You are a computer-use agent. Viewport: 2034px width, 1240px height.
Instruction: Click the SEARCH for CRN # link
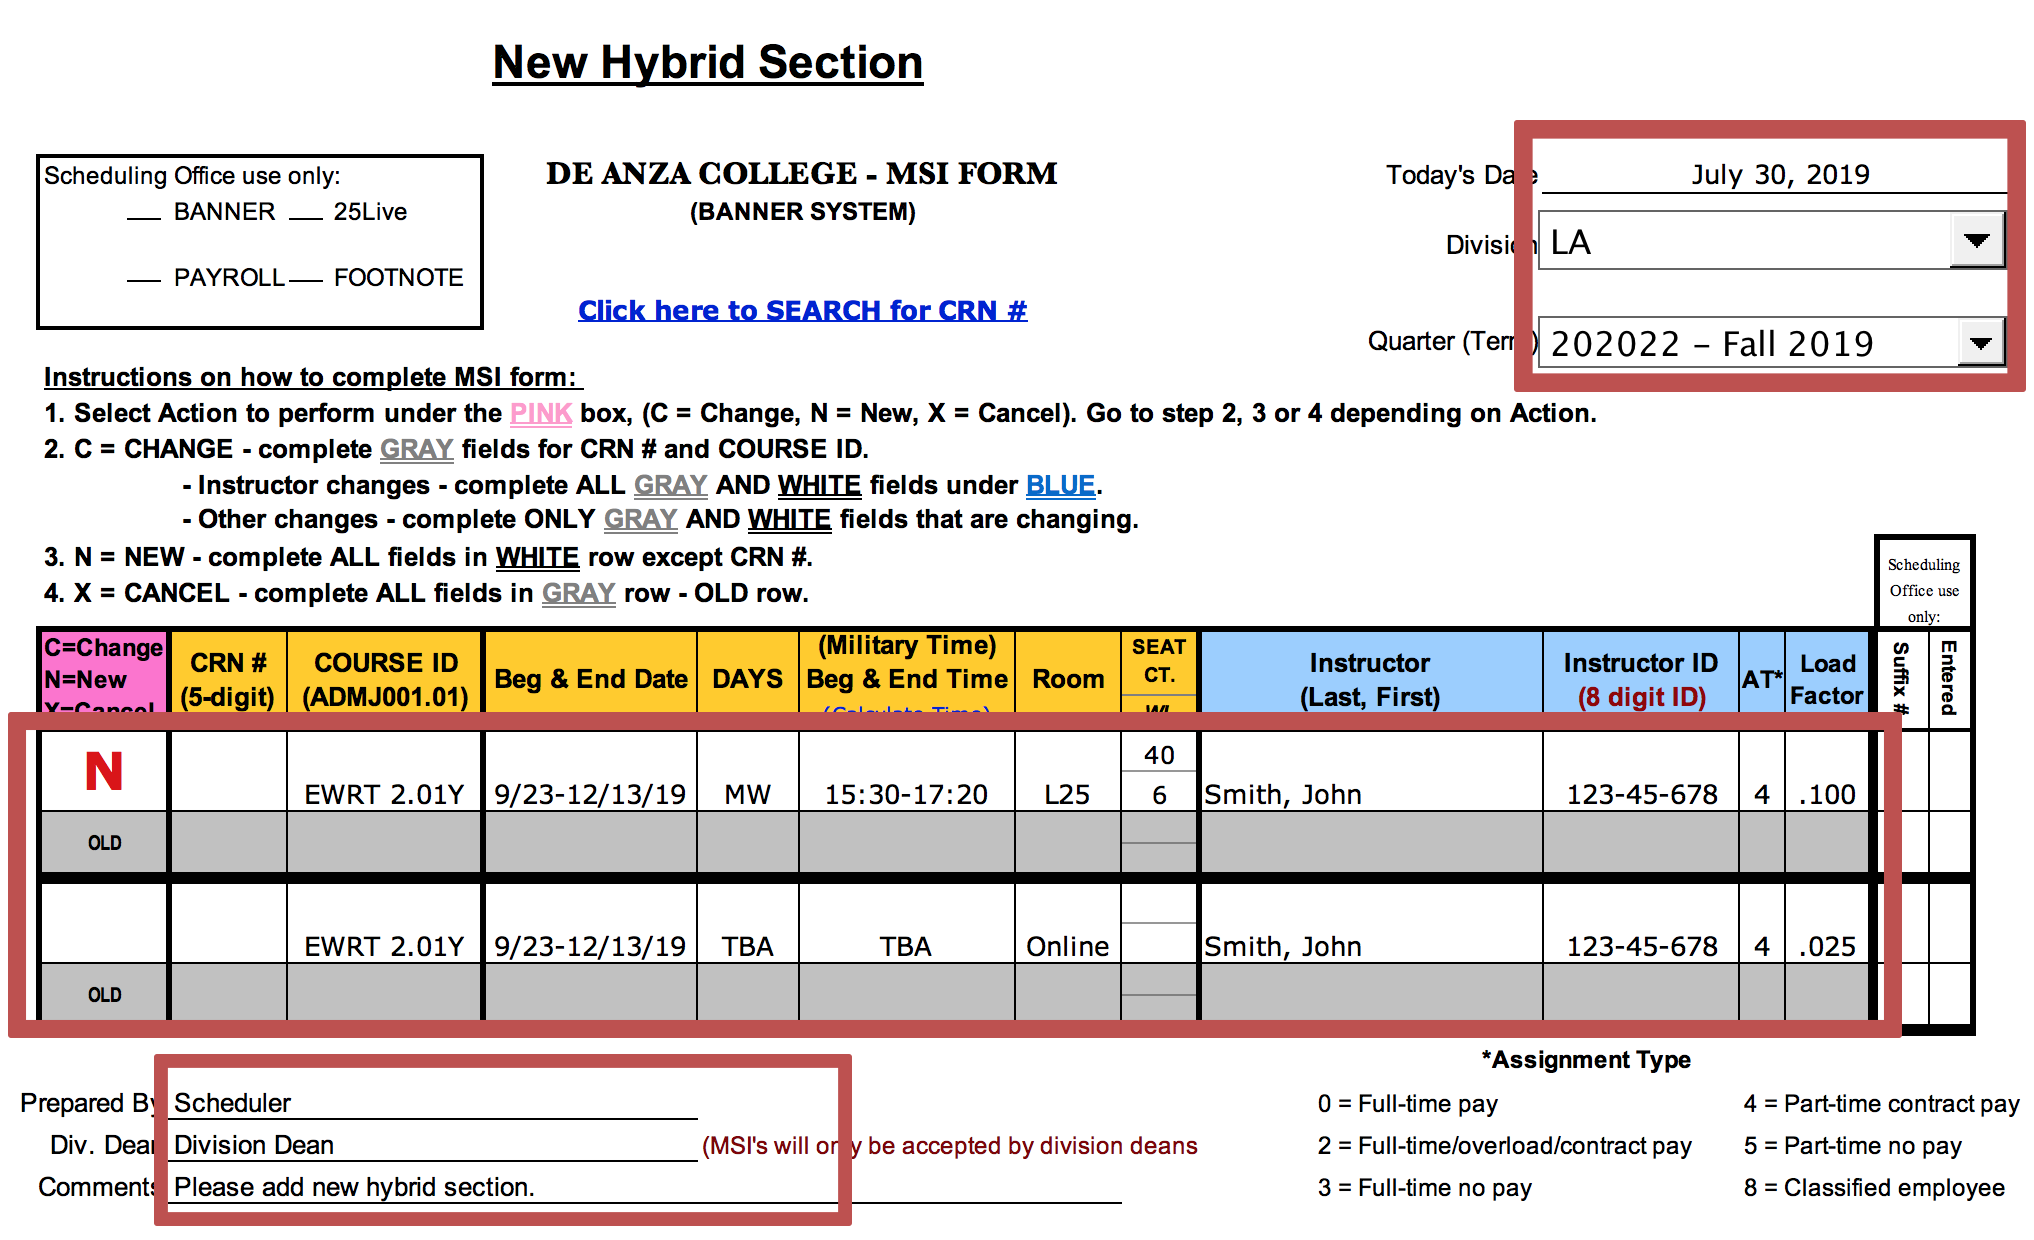802,310
